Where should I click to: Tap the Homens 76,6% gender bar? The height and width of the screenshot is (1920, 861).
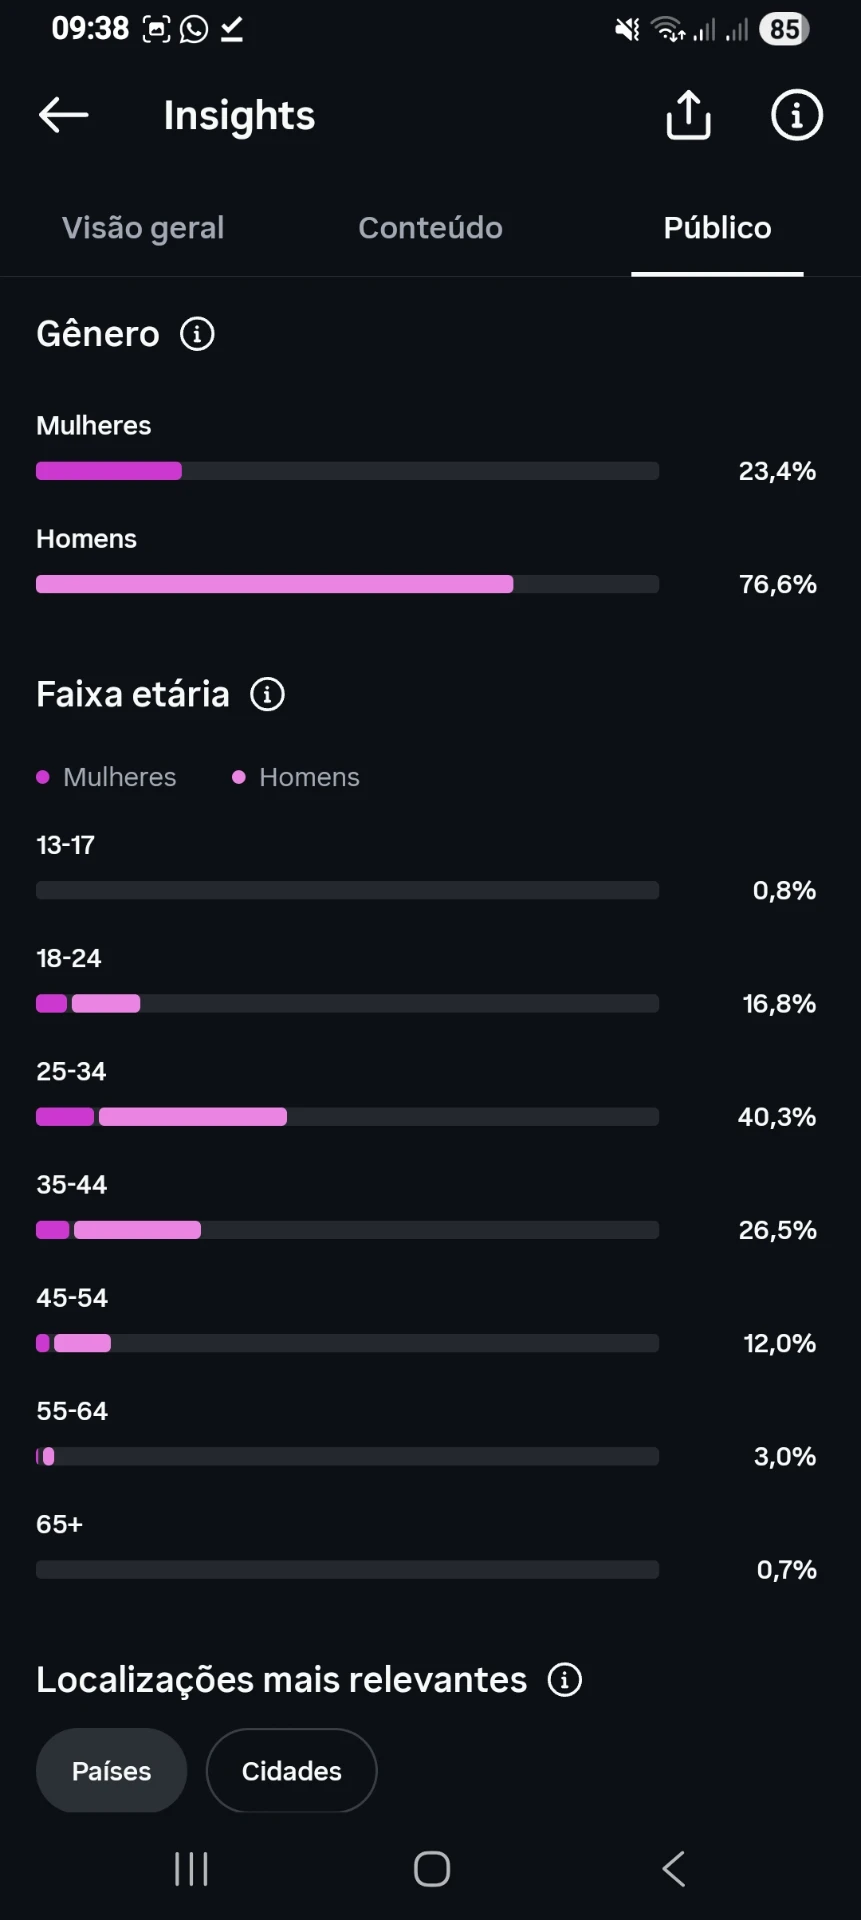(x=347, y=584)
